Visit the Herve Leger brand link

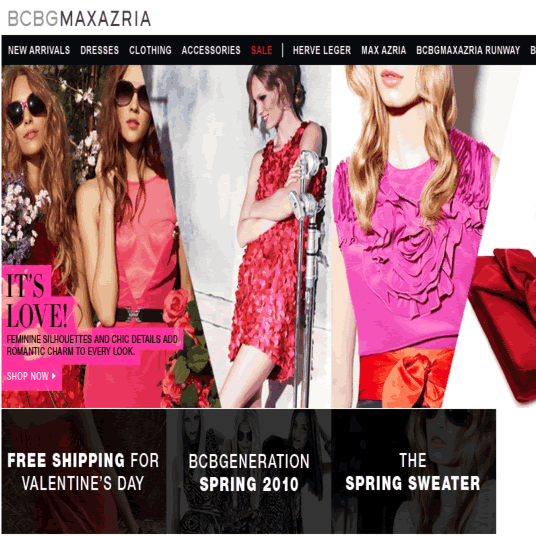322,50
